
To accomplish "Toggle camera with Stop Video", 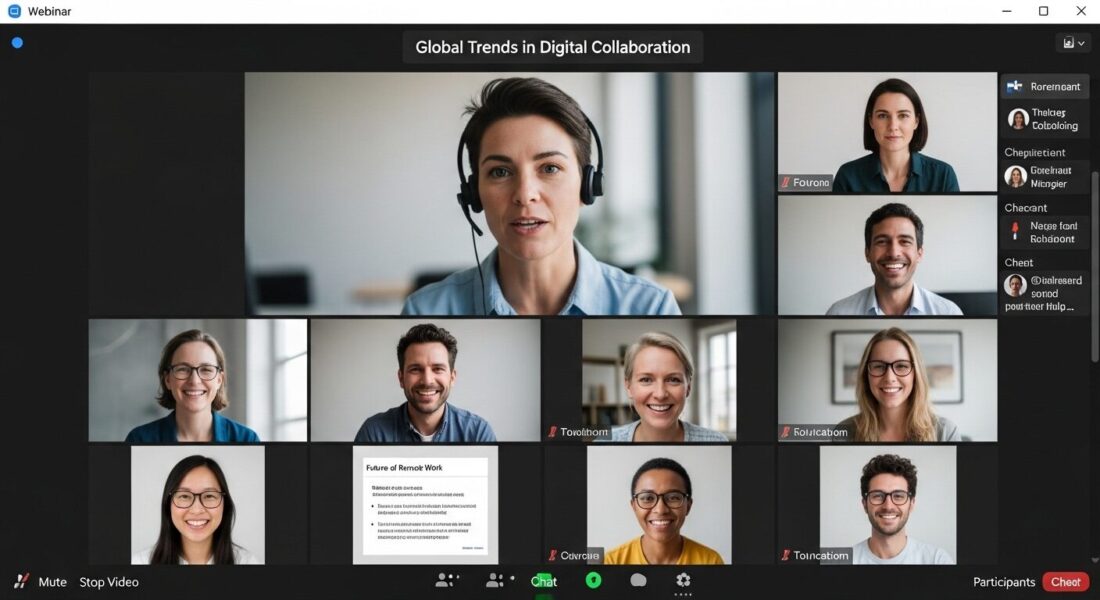I will tap(109, 582).
